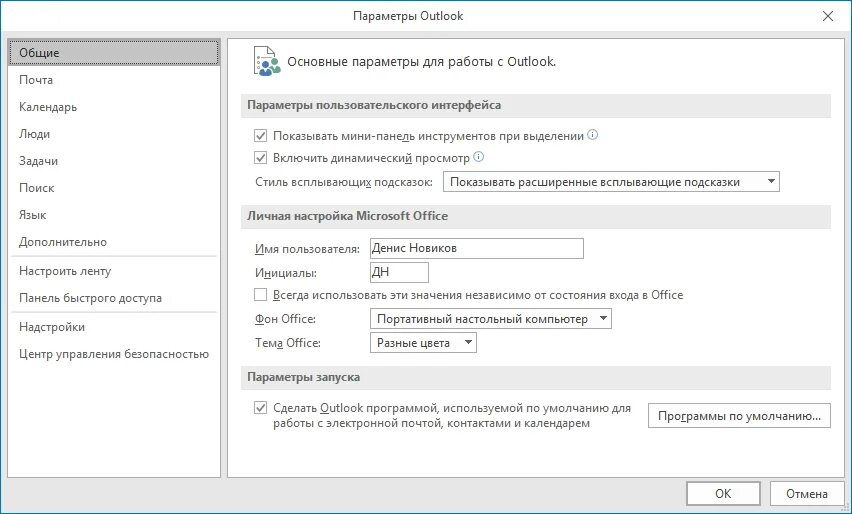Enable 'Всегда использовать эти значения' checkbox
The height and width of the screenshot is (514, 852).
click(x=261, y=295)
